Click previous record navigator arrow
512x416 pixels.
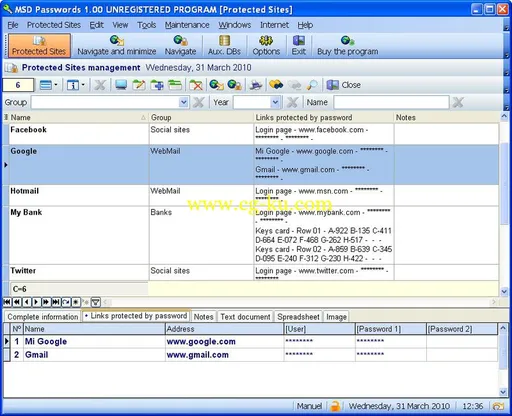coord(26,302)
